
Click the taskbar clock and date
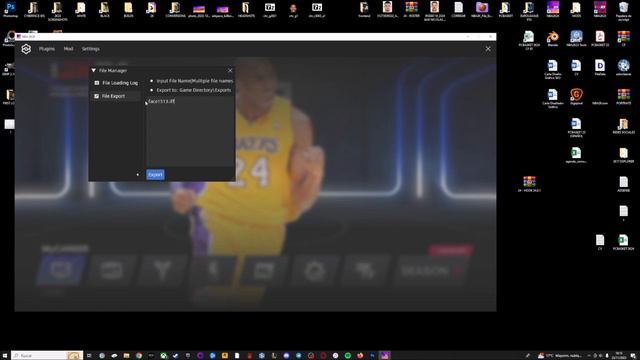(x=619, y=356)
